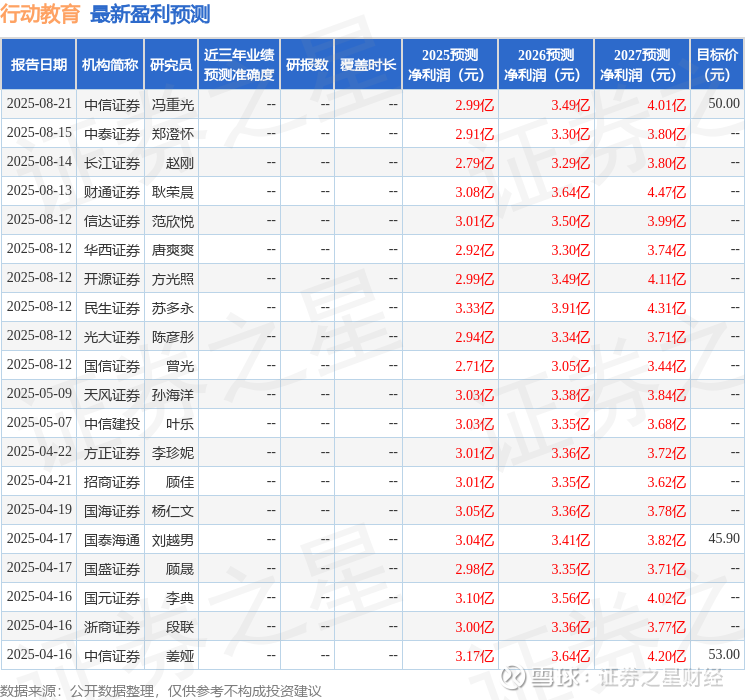The height and width of the screenshot is (700, 745).
Task: Select institution 开源证券
Action: coord(112,279)
